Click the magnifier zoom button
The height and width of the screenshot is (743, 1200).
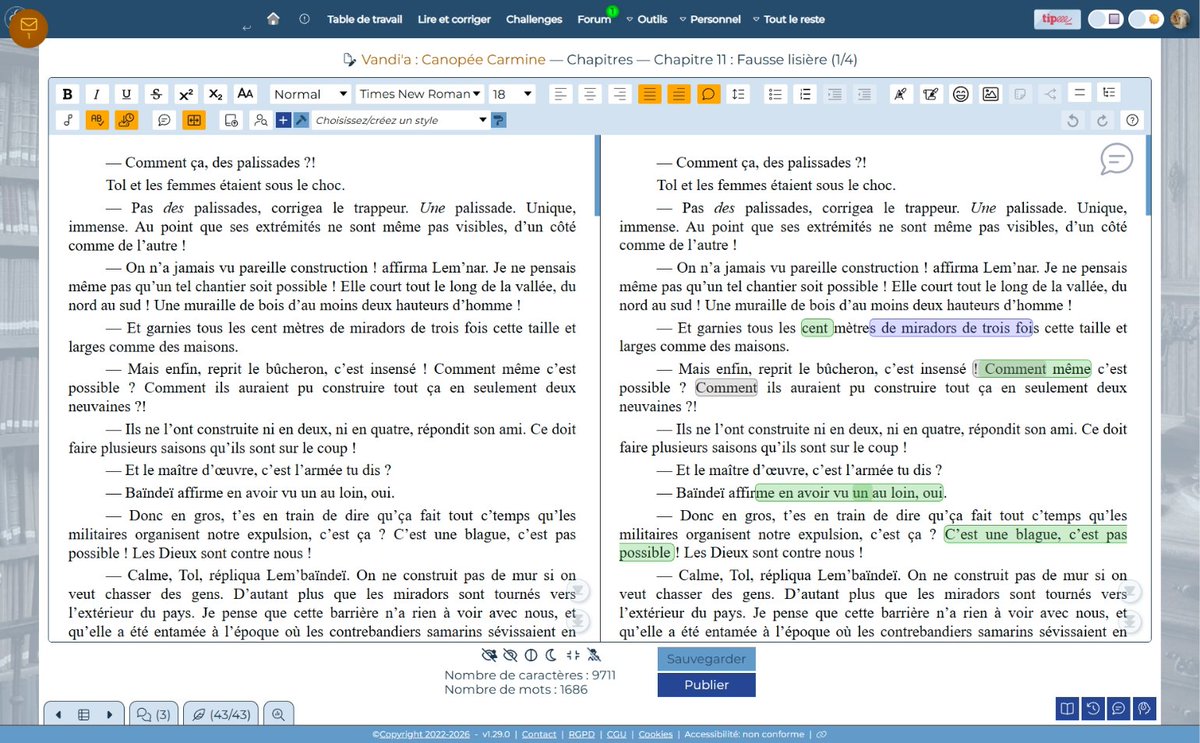click(278, 714)
